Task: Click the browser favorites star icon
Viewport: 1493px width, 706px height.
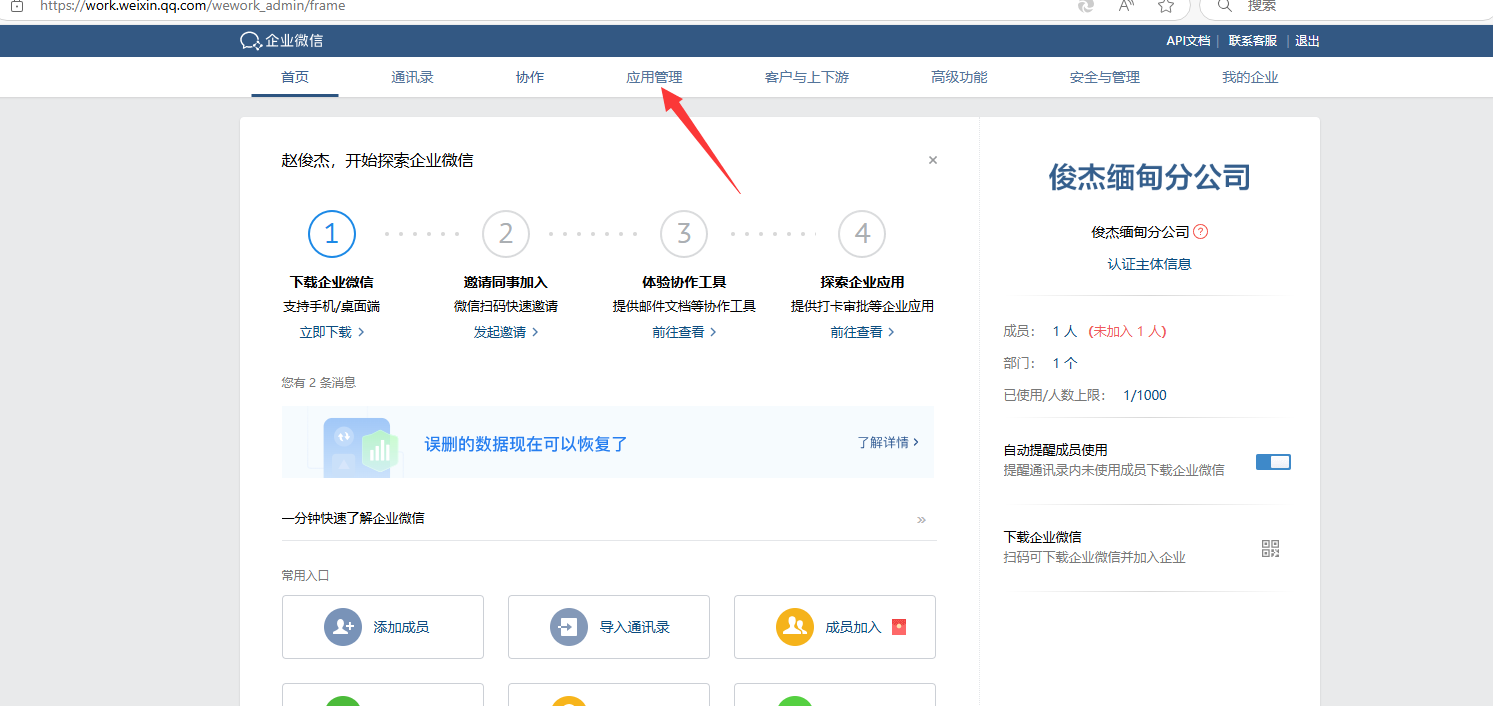Action: pyautogui.click(x=1165, y=6)
